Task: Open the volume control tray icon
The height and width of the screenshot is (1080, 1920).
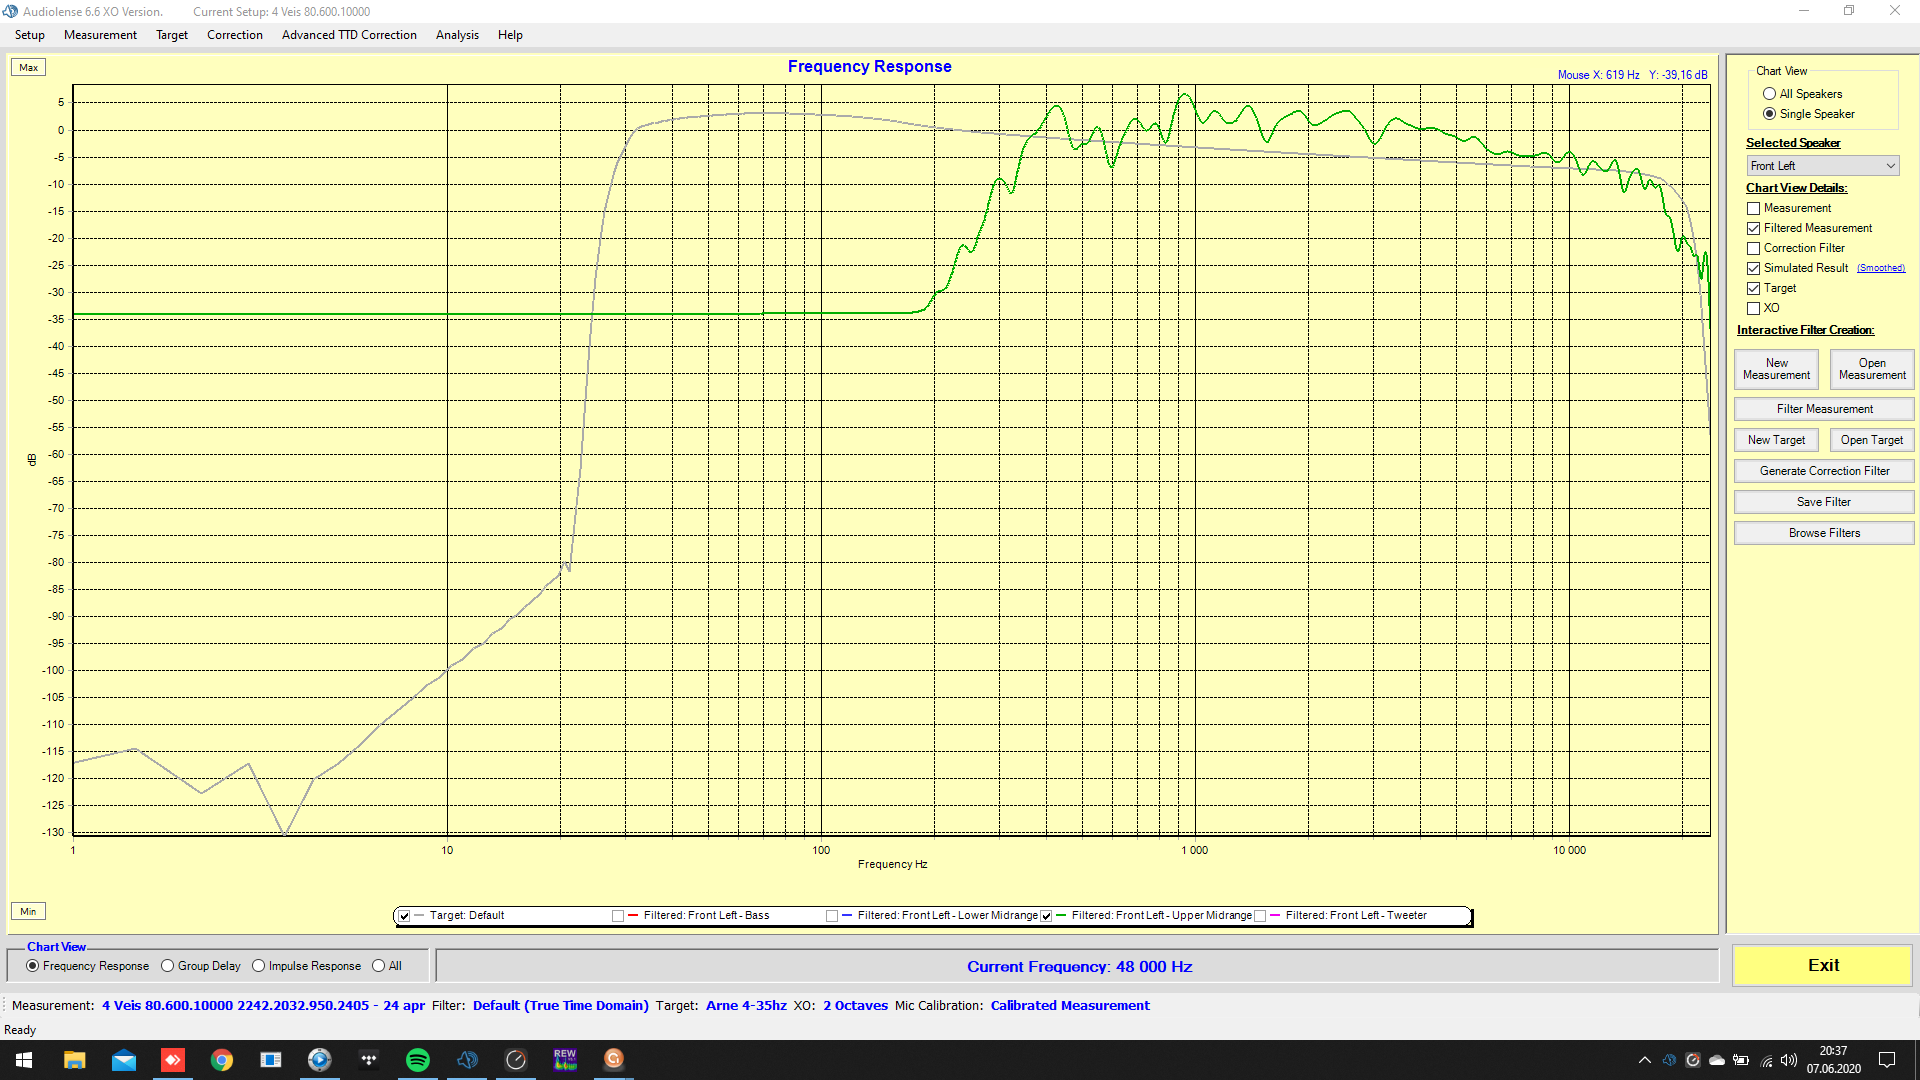Action: [x=1789, y=1060]
